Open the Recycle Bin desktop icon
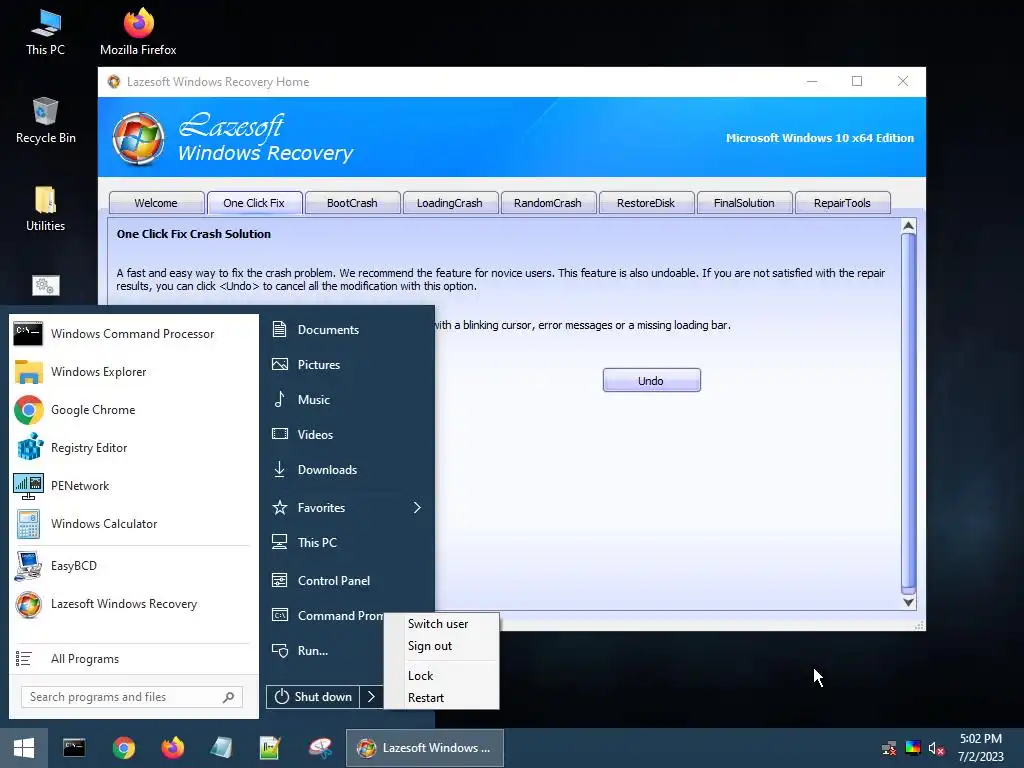1024x768 pixels. 45,121
